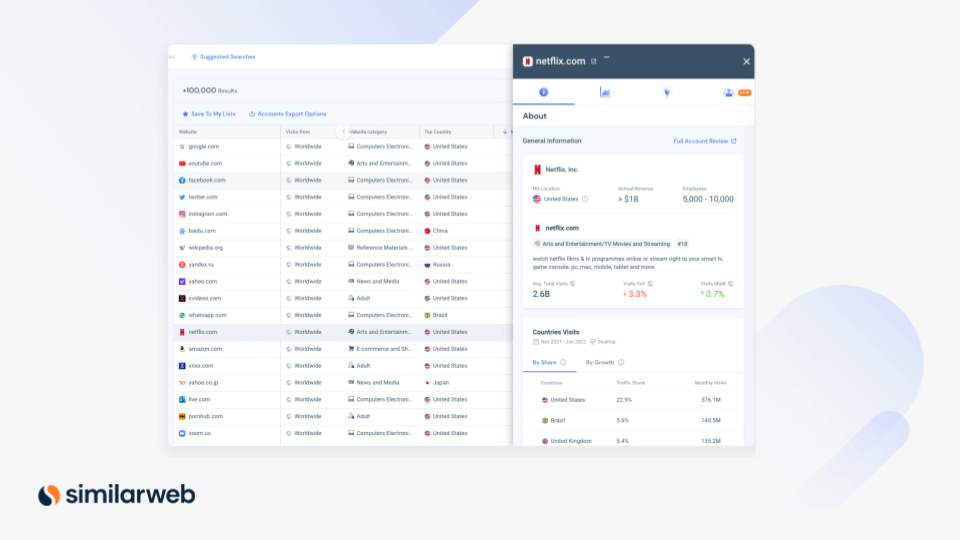Select the By Share tab
960x540 pixels.
click(544, 362)
